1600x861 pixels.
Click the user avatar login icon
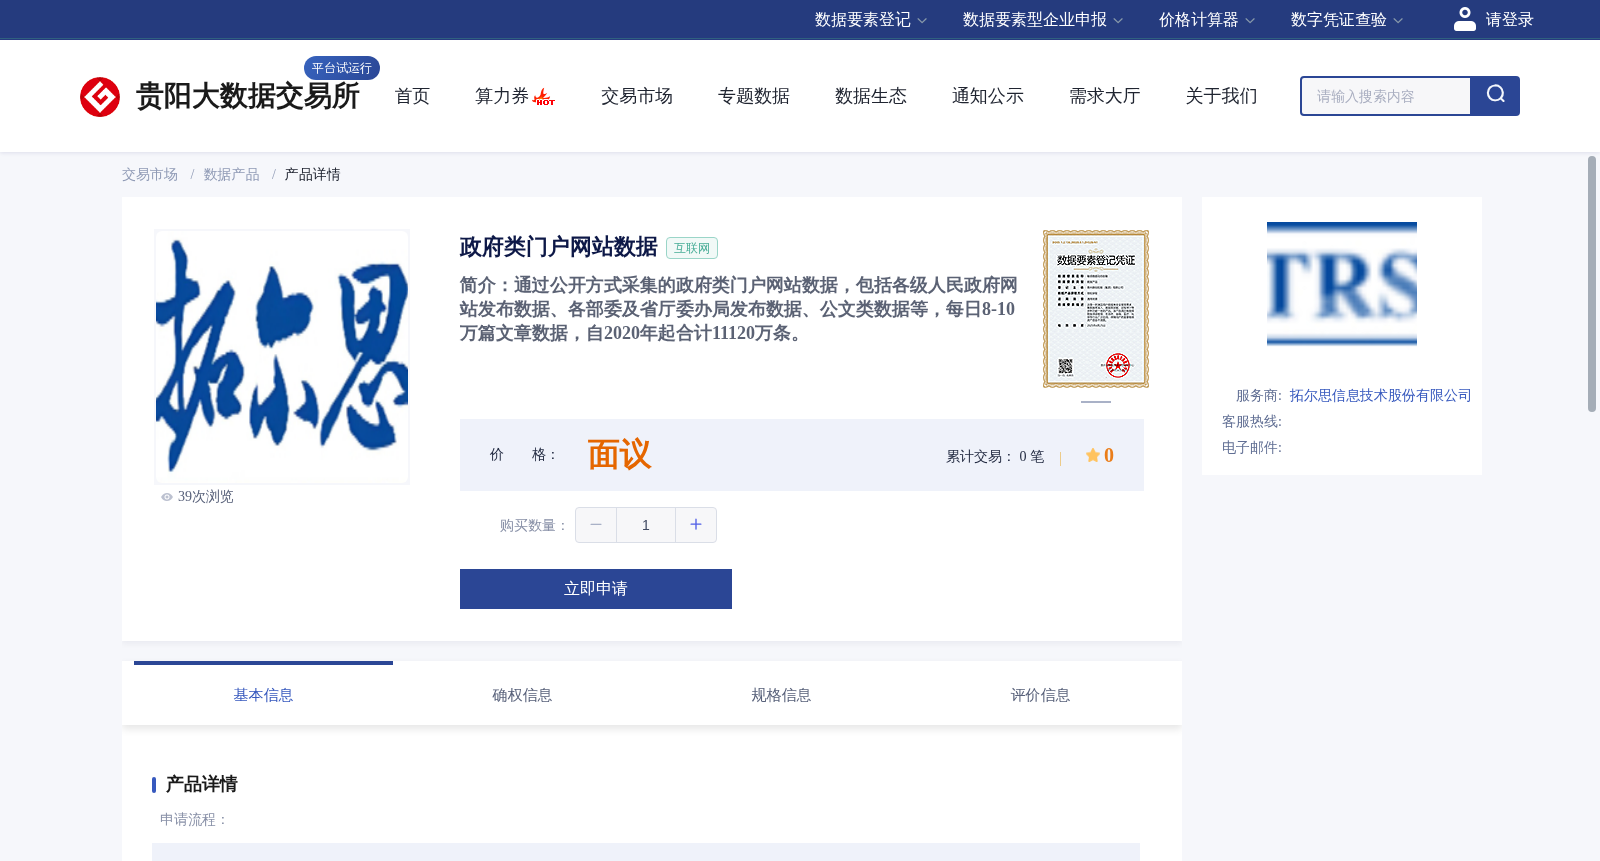[1465, 19]
